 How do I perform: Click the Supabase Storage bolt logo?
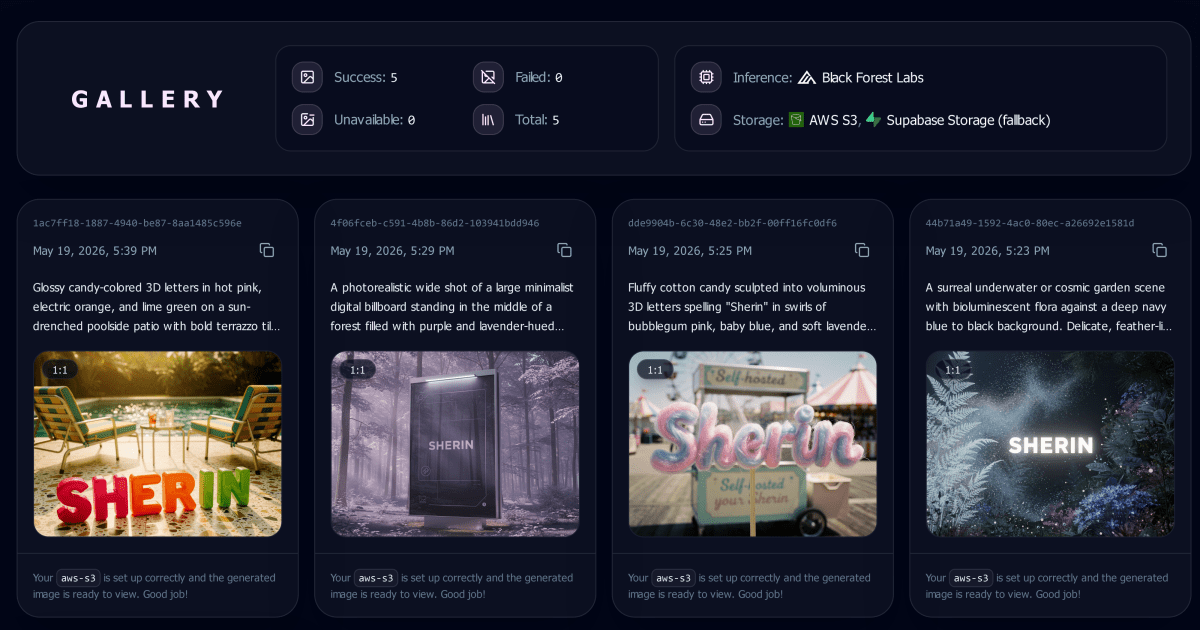pyautogui.click(x=874, y=120)
